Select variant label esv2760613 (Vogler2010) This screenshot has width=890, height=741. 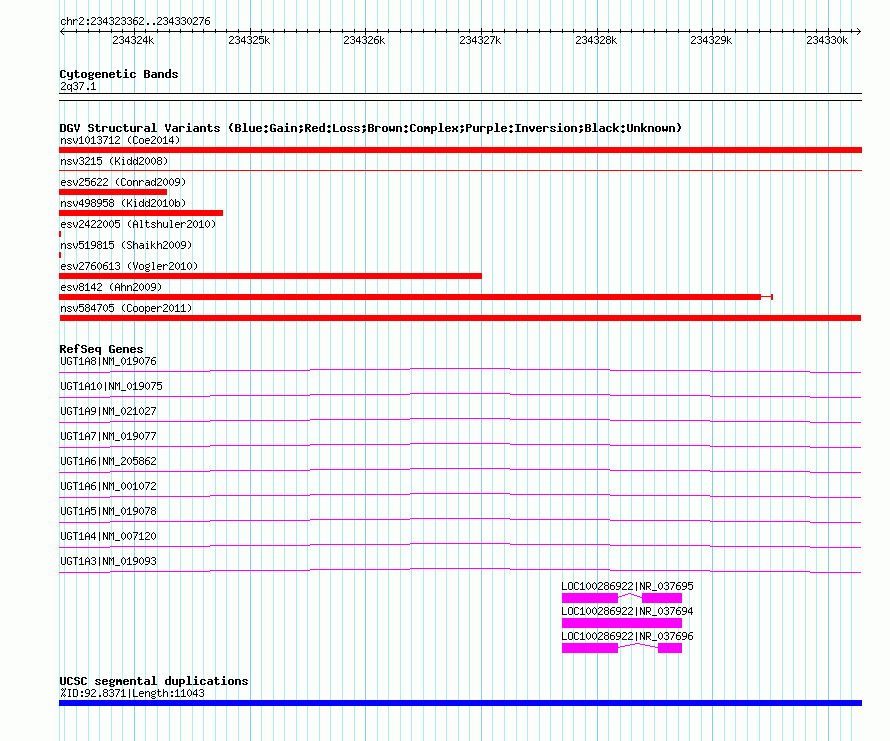[129, 266]
